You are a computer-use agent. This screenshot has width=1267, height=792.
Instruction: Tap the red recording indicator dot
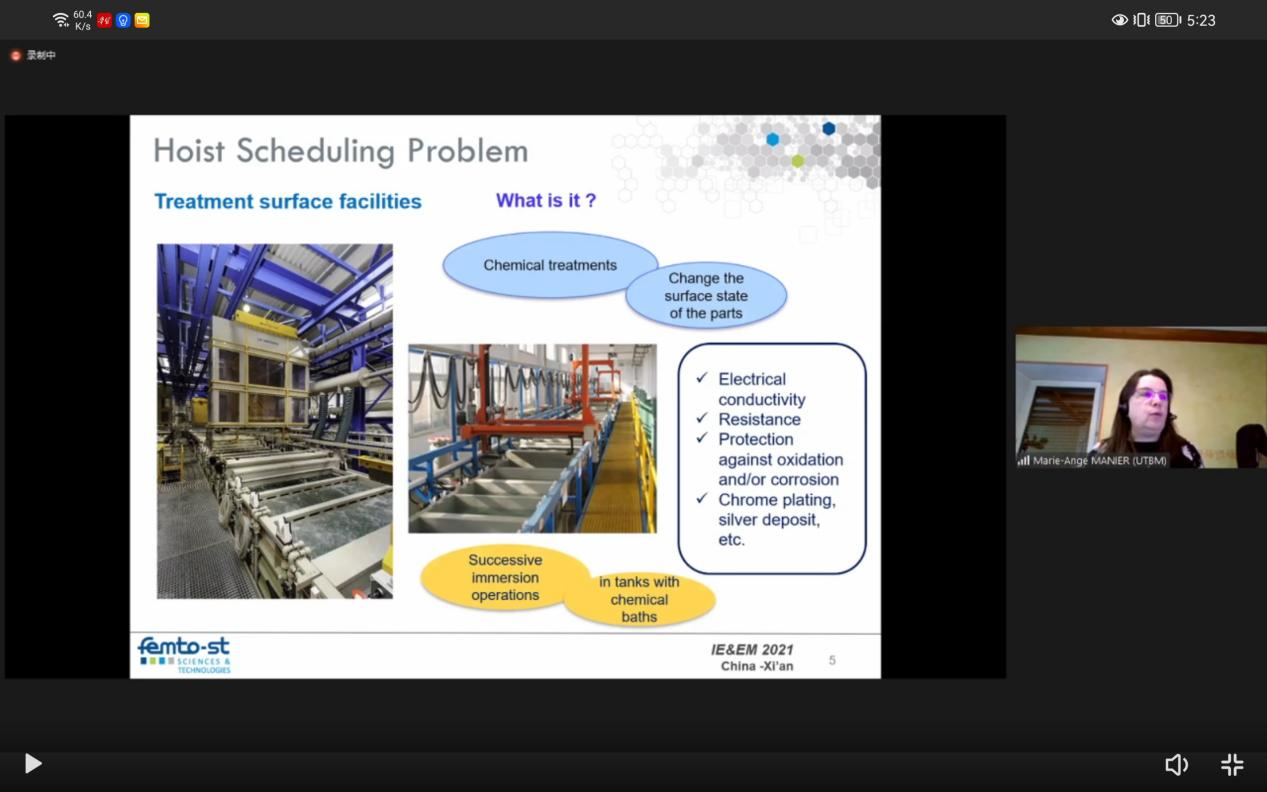point(16,56)
